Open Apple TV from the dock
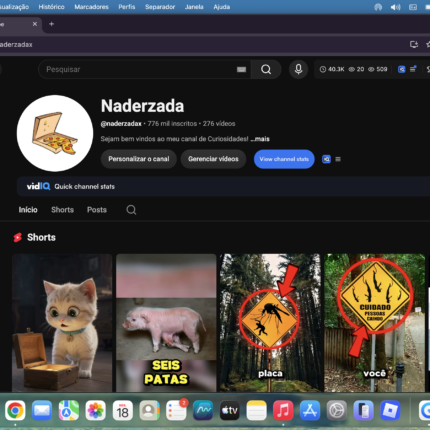430x430 pixels. point(229,410)
